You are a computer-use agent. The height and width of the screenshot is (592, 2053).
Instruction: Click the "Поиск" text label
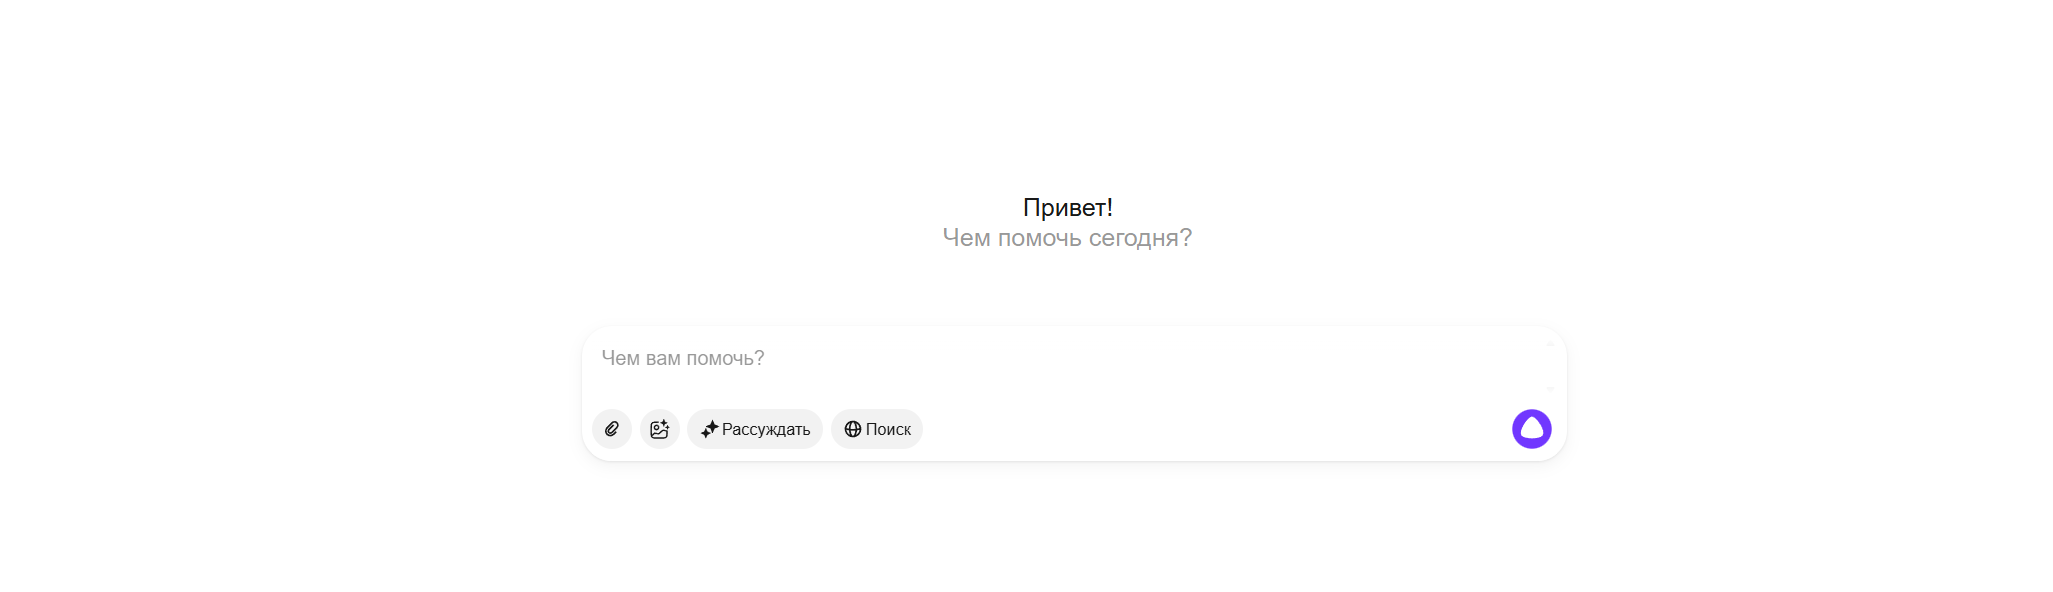pyautogui.click(x=888, y=429)
